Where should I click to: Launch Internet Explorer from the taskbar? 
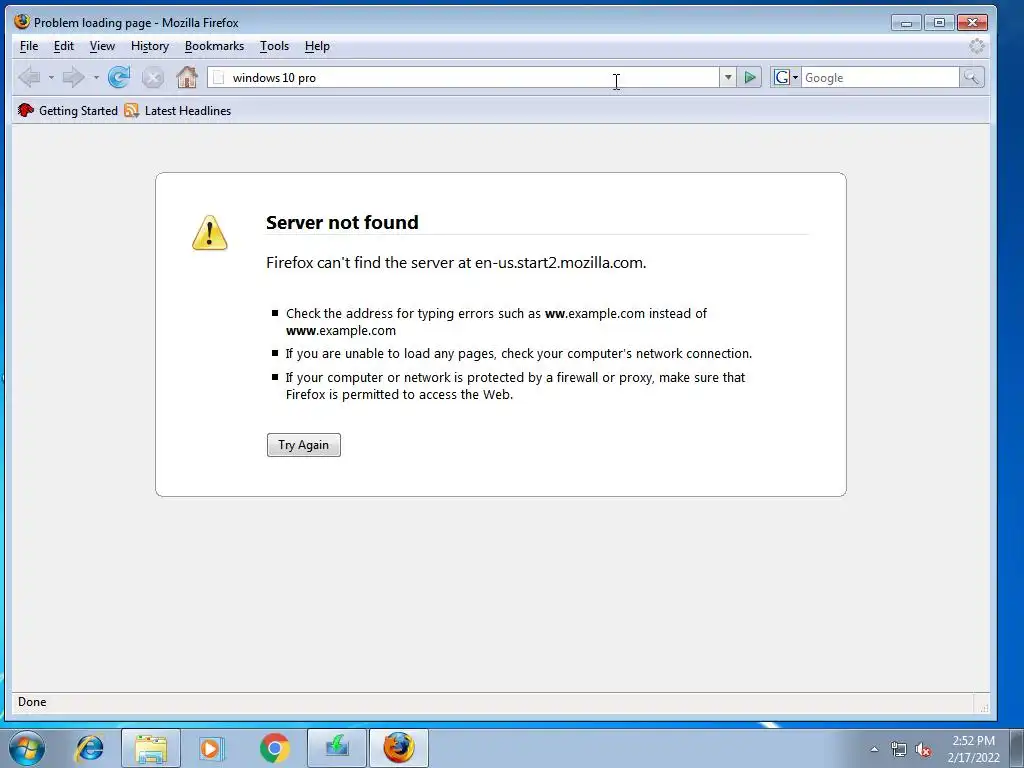pyautogui.click(x=89, y=748)
